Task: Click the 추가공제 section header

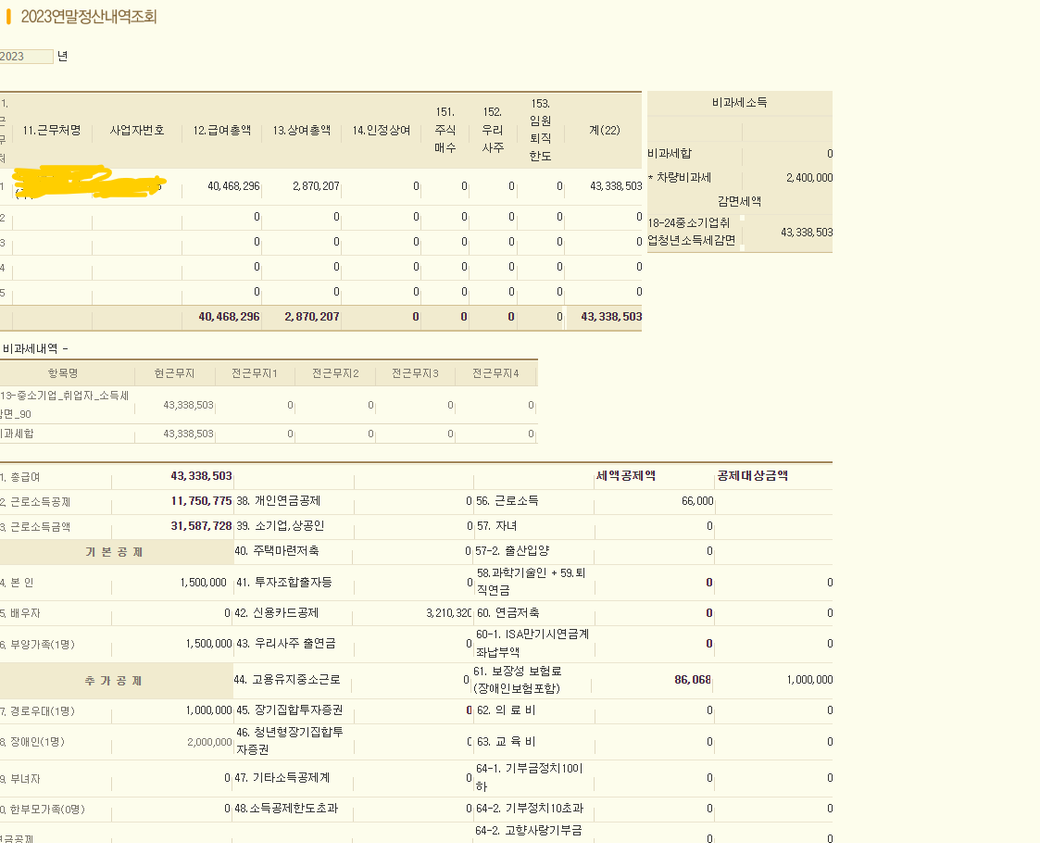Action: [114, 681]
